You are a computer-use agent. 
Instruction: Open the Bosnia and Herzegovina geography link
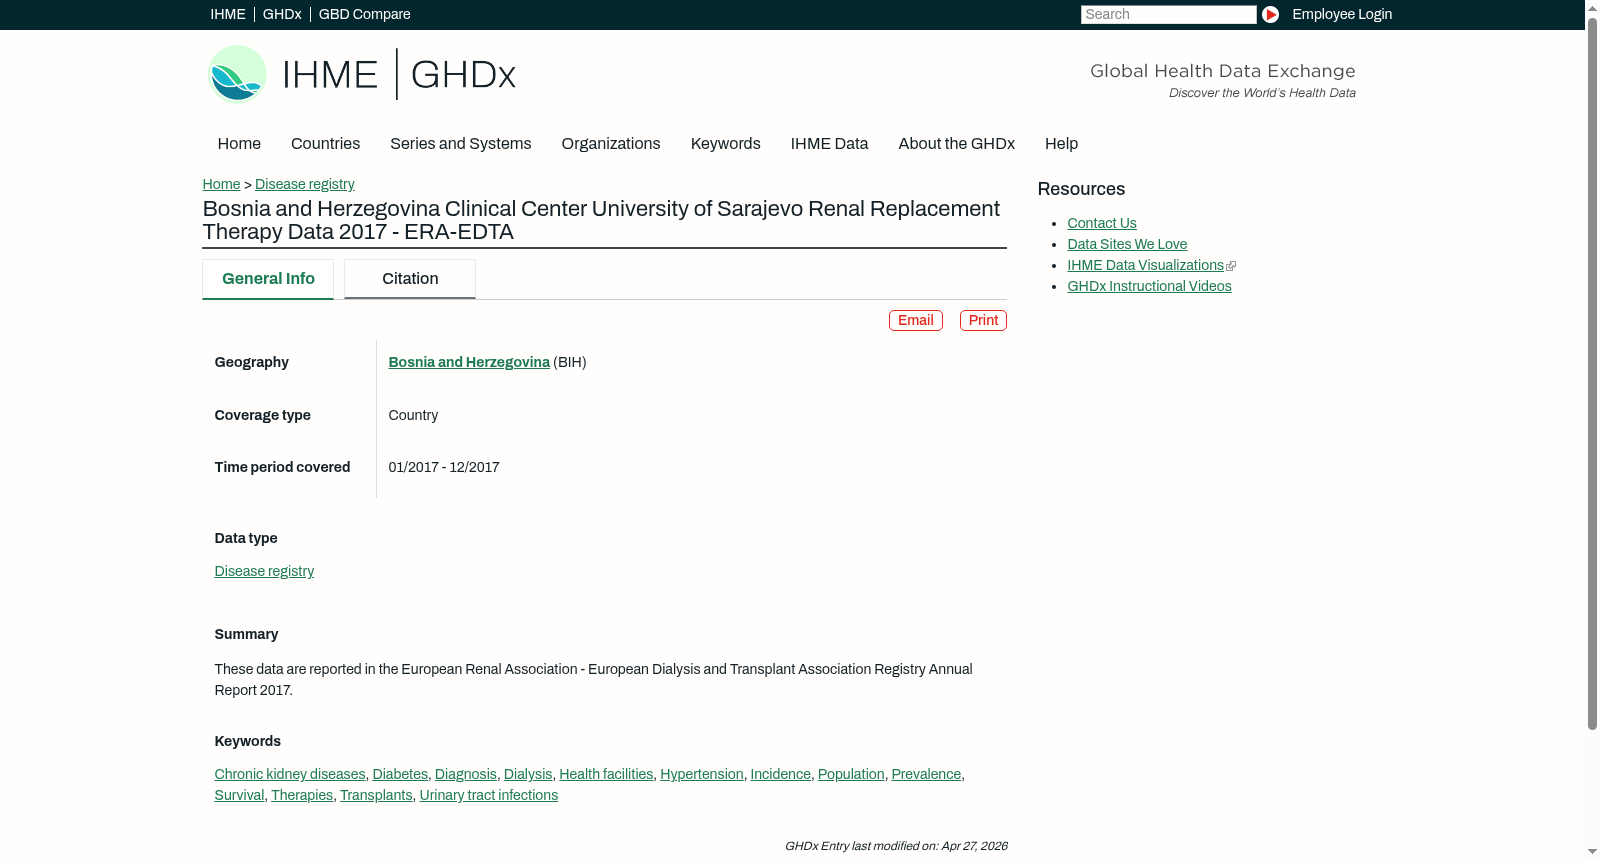(469, 363)
